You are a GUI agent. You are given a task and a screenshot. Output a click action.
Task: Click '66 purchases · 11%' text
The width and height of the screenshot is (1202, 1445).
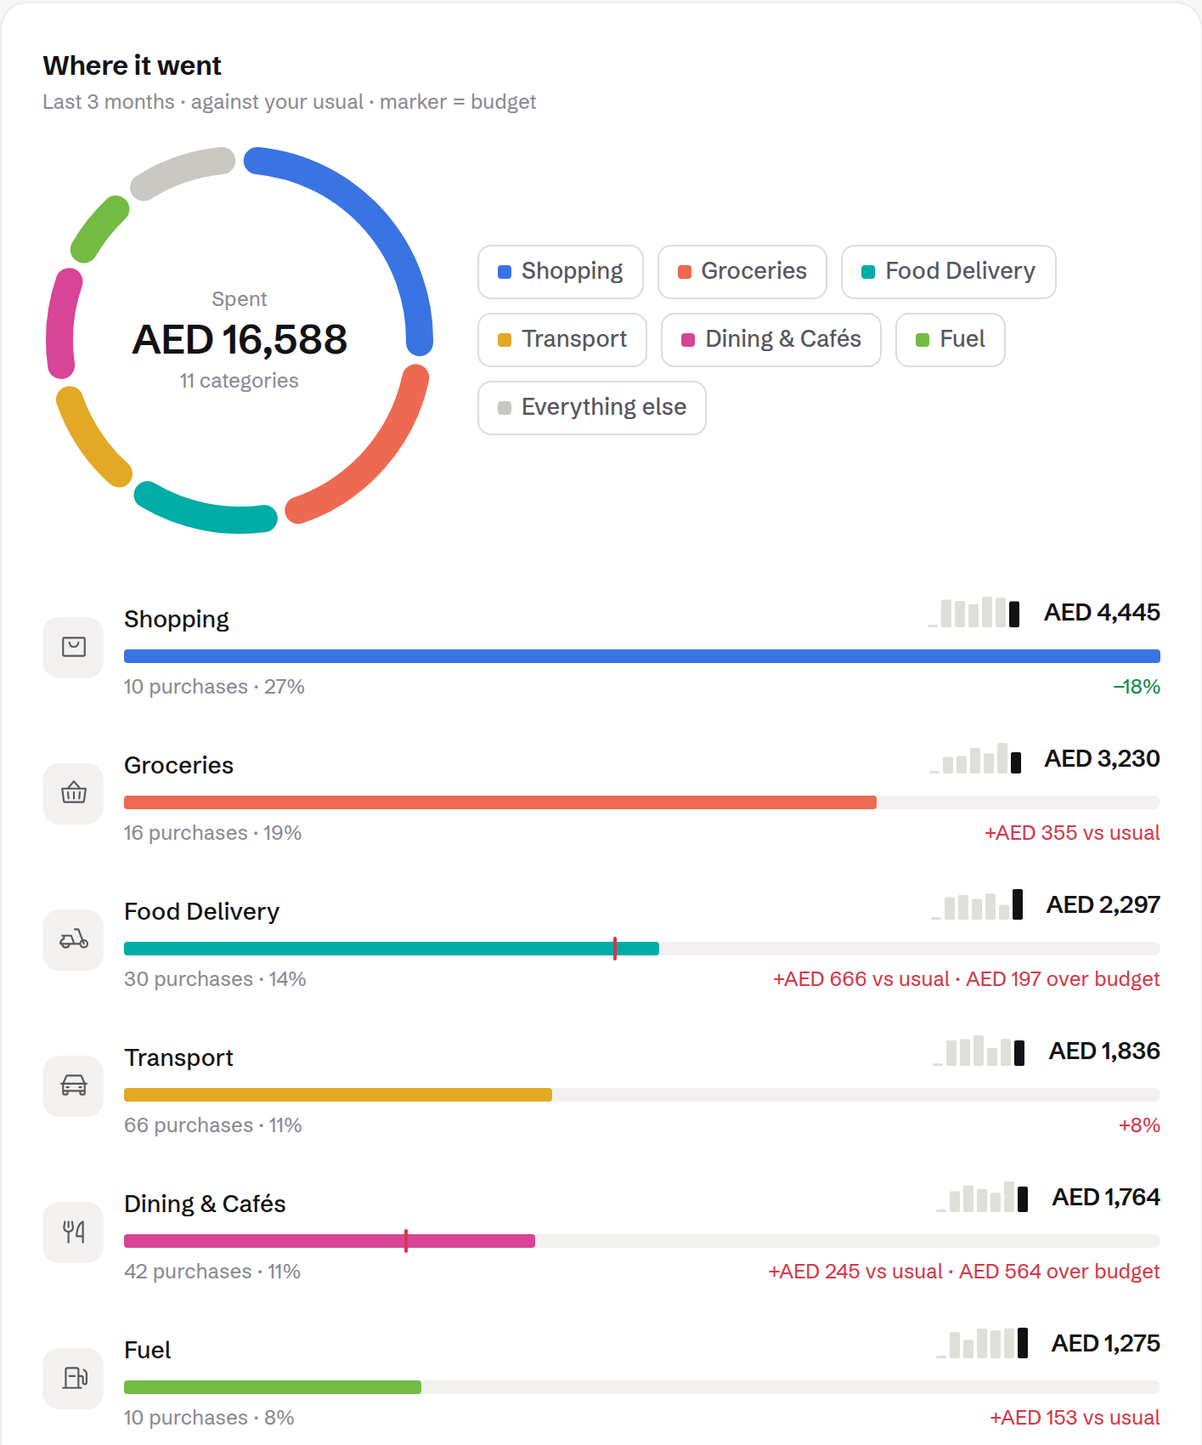pyautogui.click(x=213, y=1124)
